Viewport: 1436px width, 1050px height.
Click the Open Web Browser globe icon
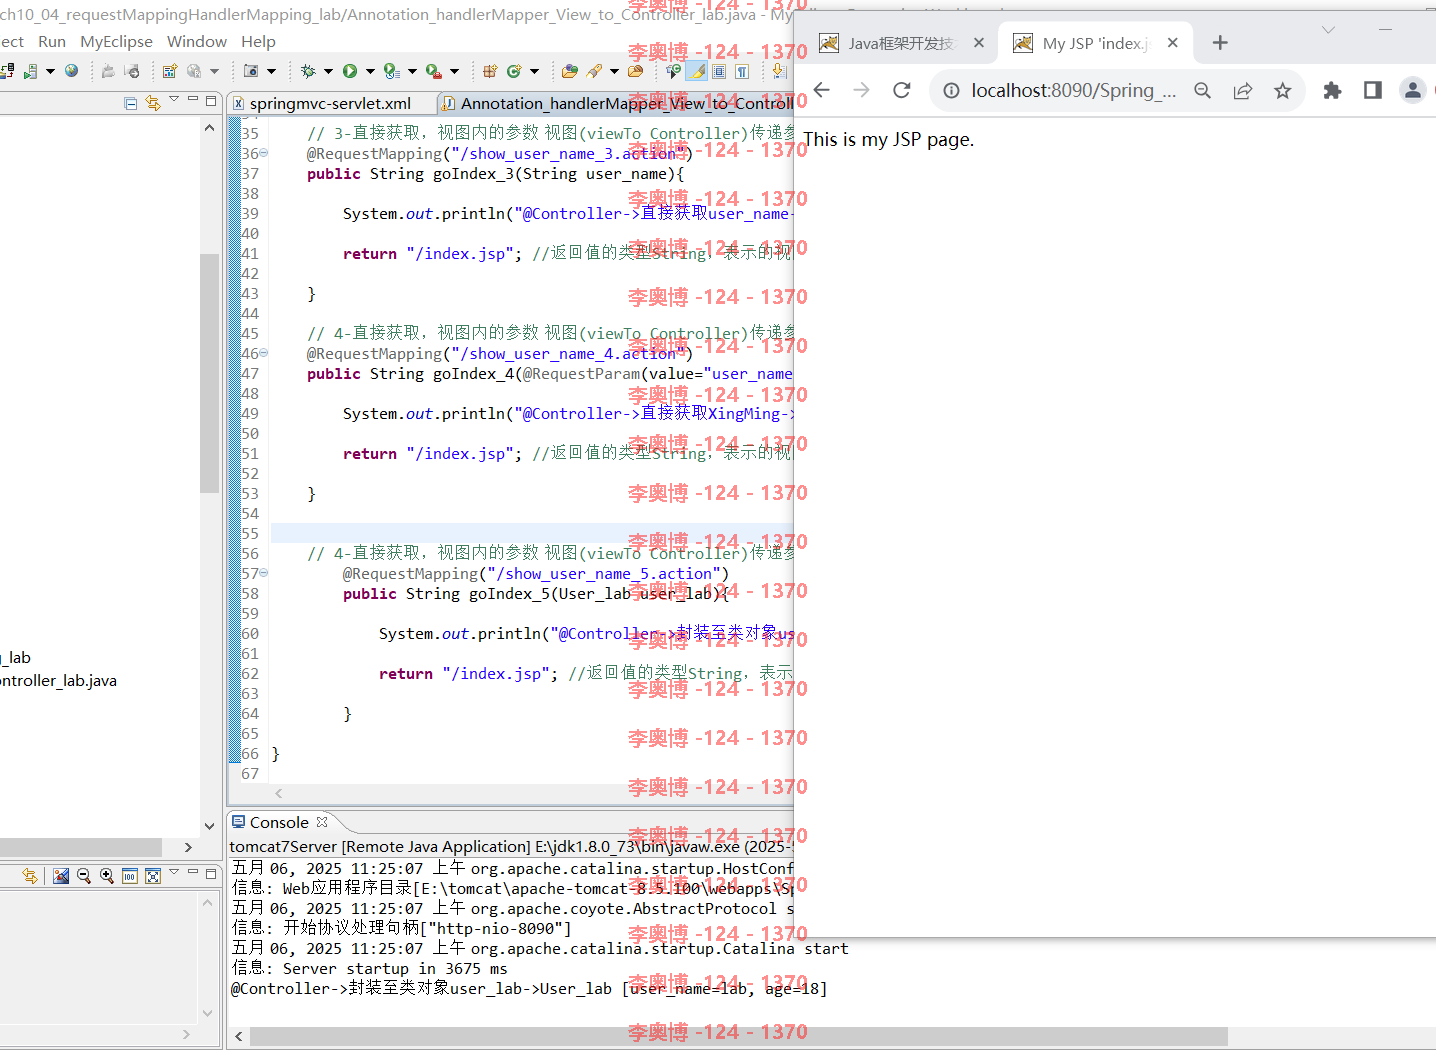coord(71,71)
